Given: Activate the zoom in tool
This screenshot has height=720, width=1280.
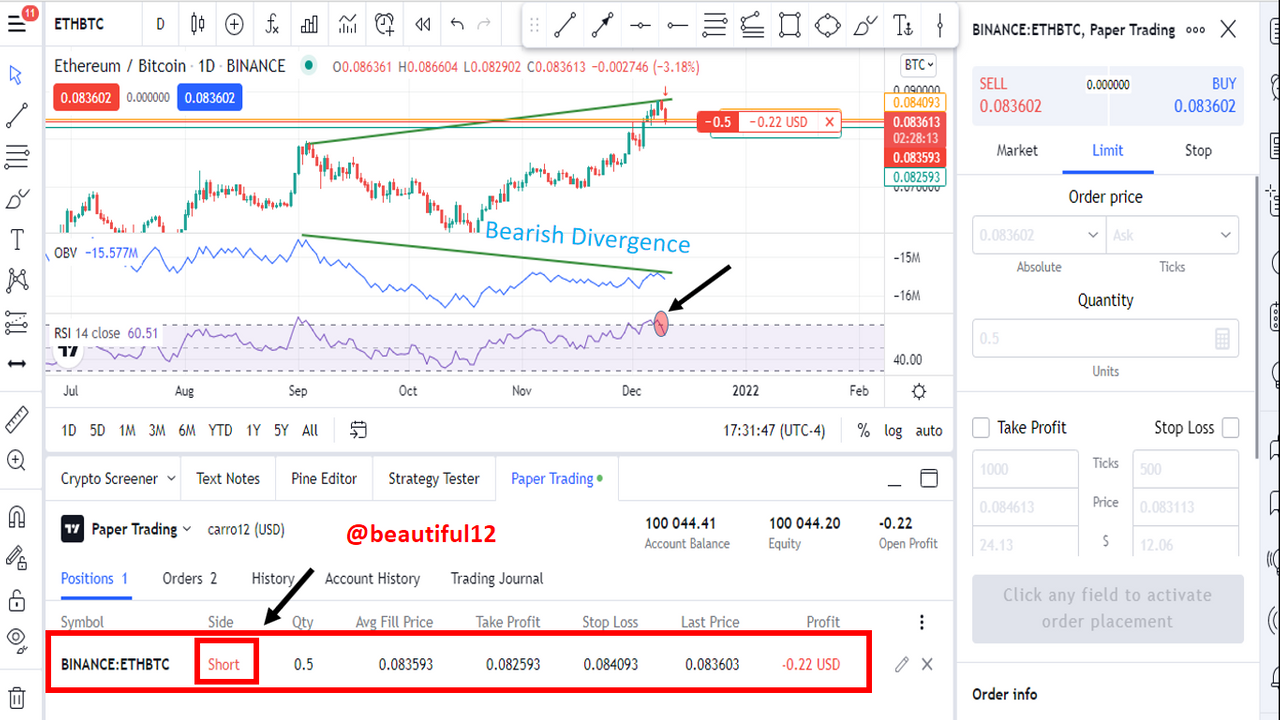Looking at the screenshot, I should 17,460.
